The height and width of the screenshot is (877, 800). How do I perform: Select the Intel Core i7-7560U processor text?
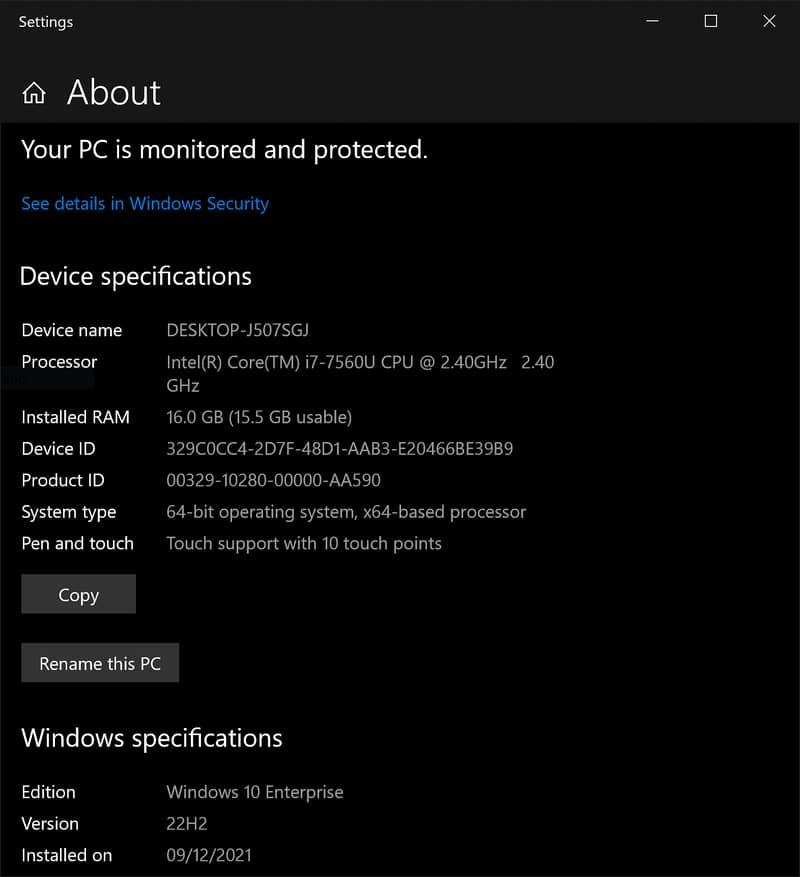336,362
